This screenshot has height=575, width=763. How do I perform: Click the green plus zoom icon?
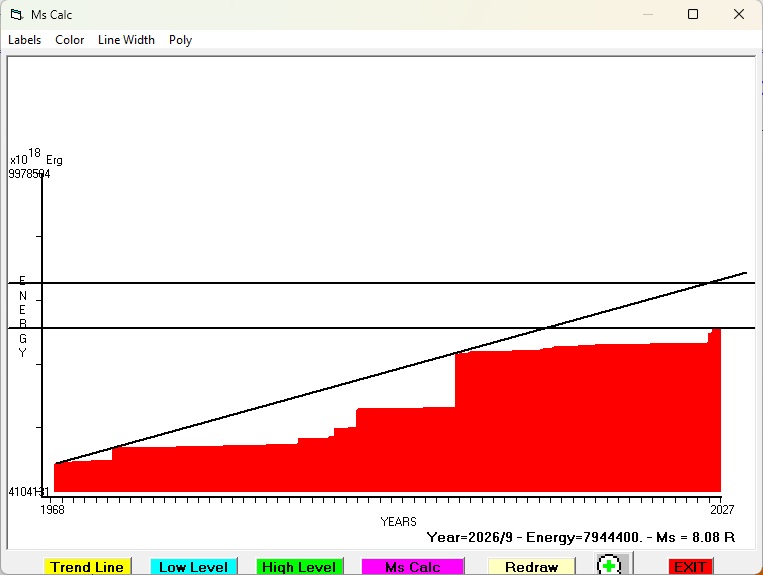click(609, 565)
